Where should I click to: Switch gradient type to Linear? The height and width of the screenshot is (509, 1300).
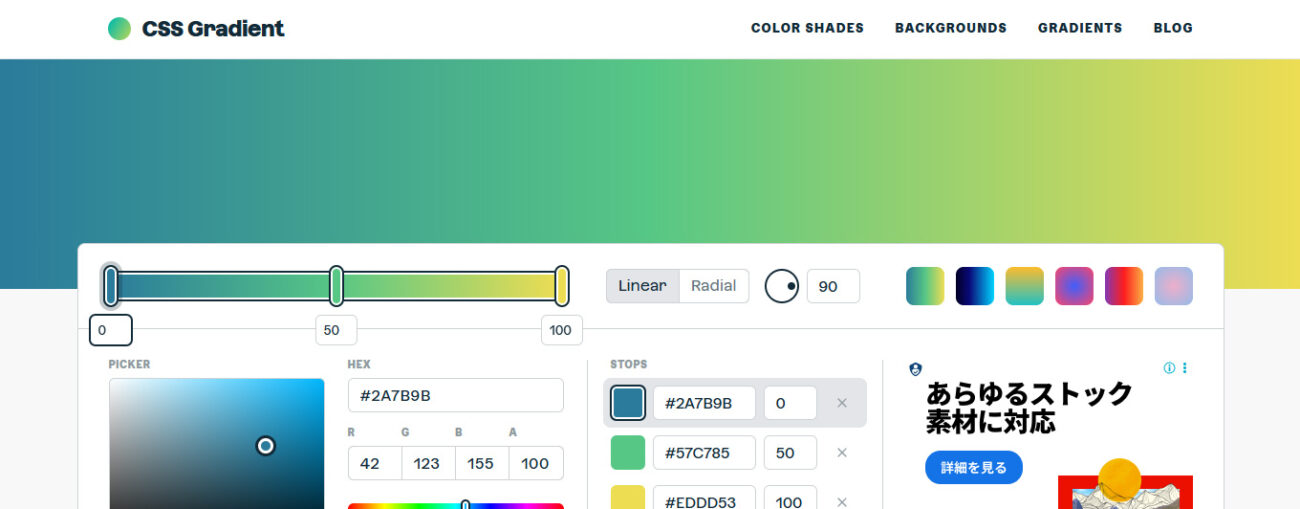point(642,286)
